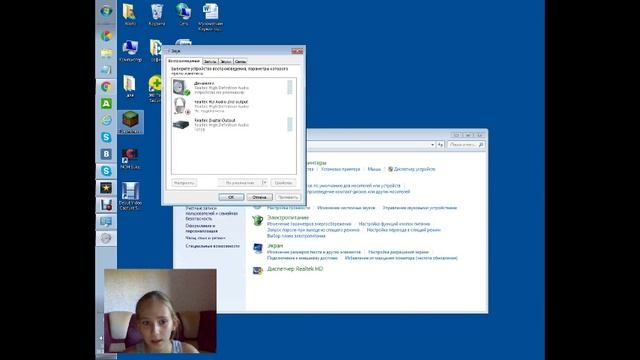Open Специальные возможности in the sidebar

(x=212, y=246)
